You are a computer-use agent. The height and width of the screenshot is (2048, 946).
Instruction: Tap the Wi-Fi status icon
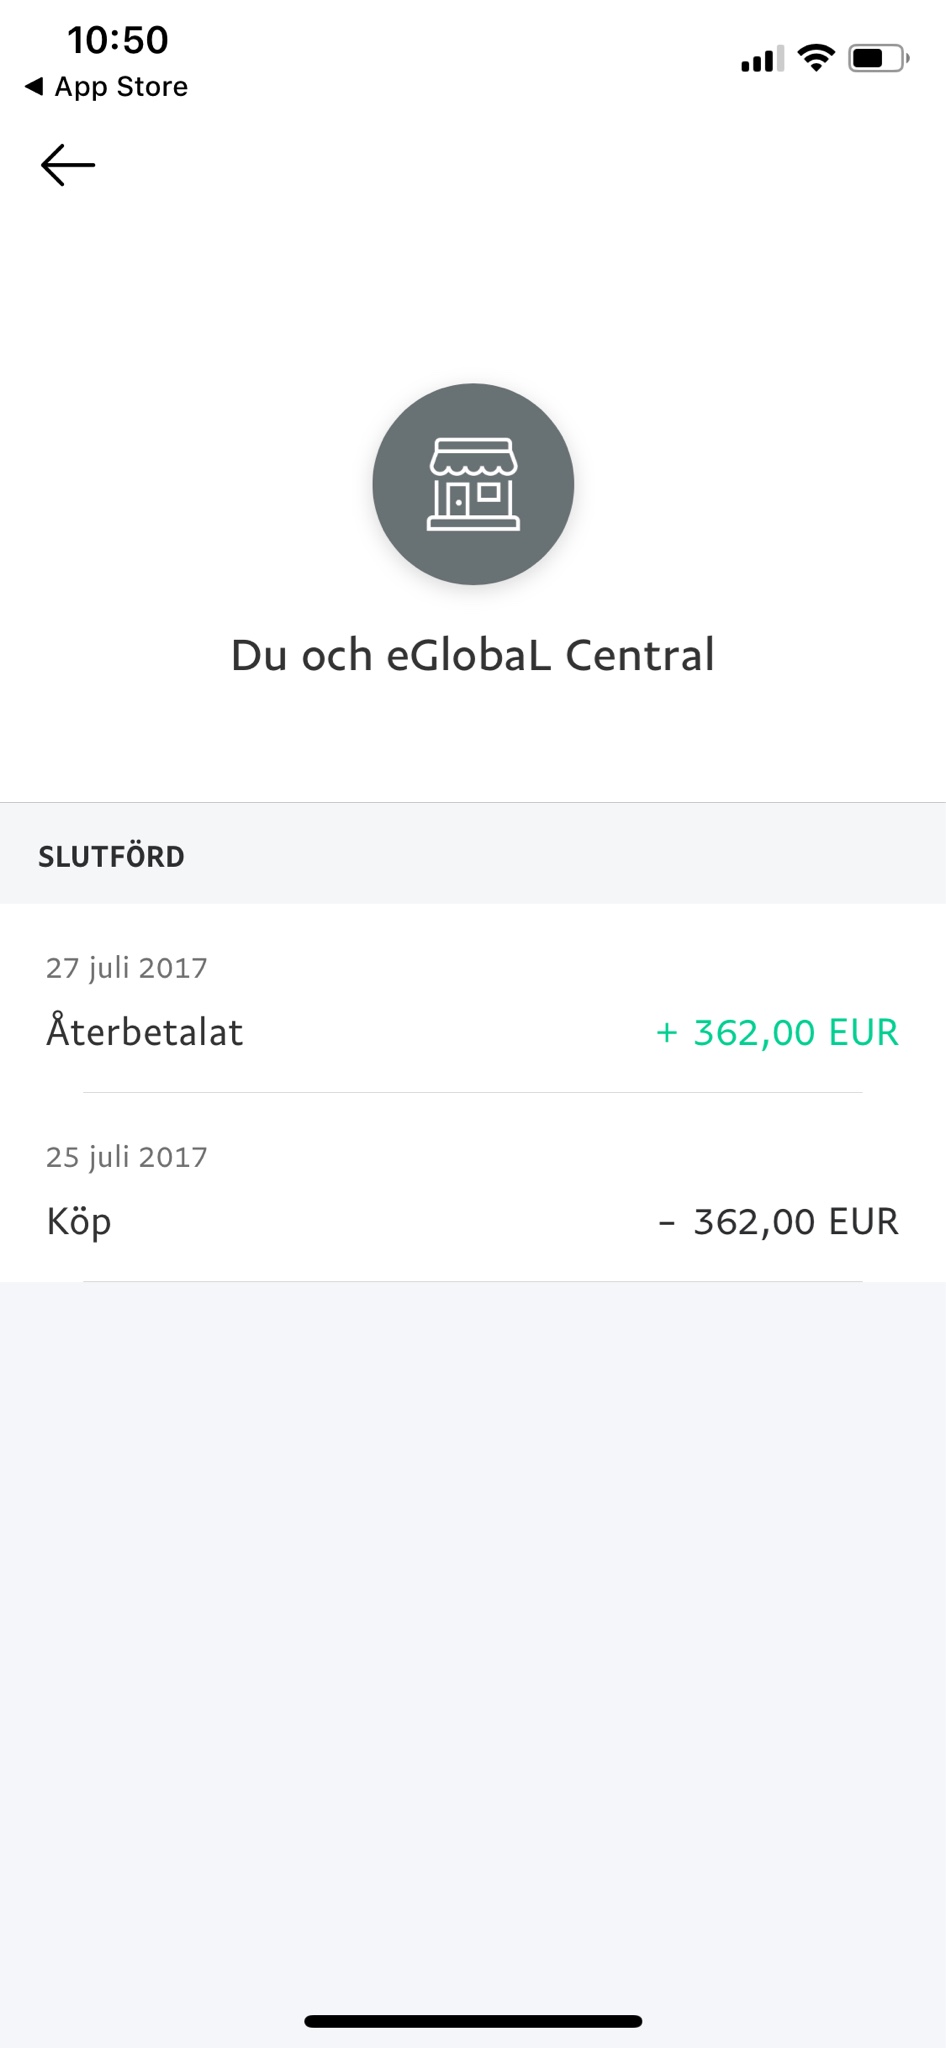[x=817, y=58]
